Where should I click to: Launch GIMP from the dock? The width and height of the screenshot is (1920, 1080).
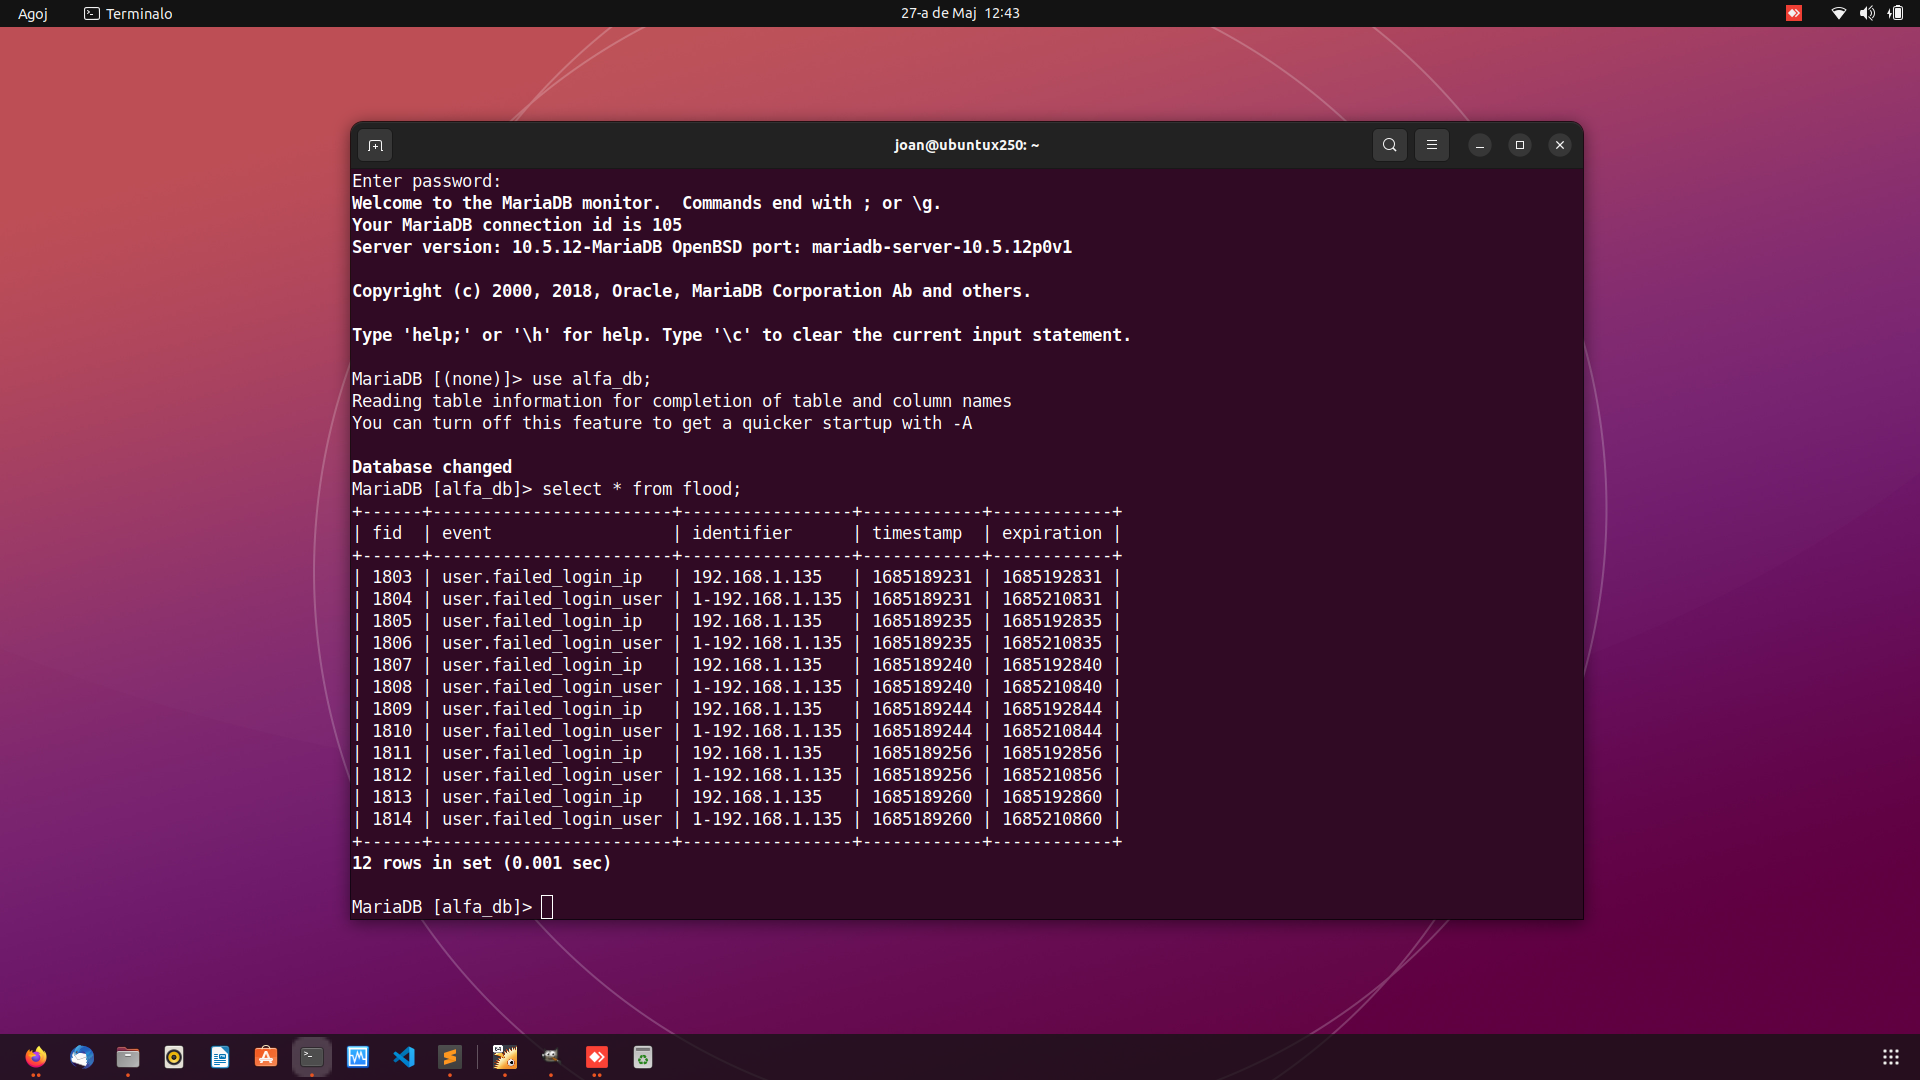click(551, 1057)
